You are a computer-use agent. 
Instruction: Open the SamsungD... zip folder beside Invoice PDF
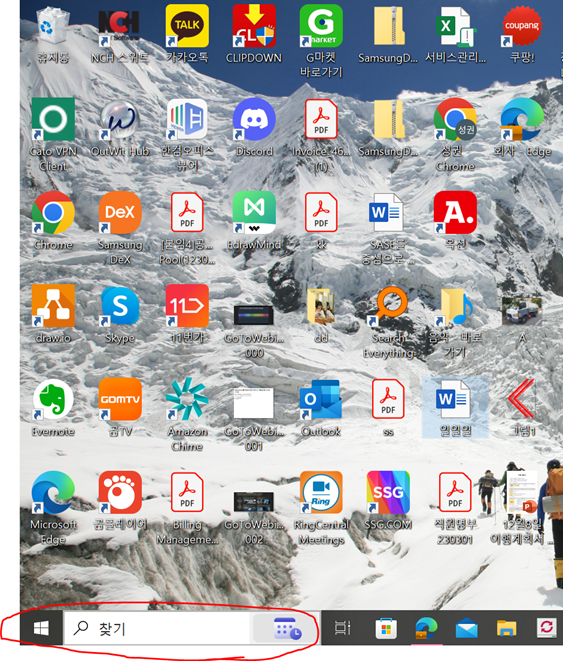tap(388, 119)
